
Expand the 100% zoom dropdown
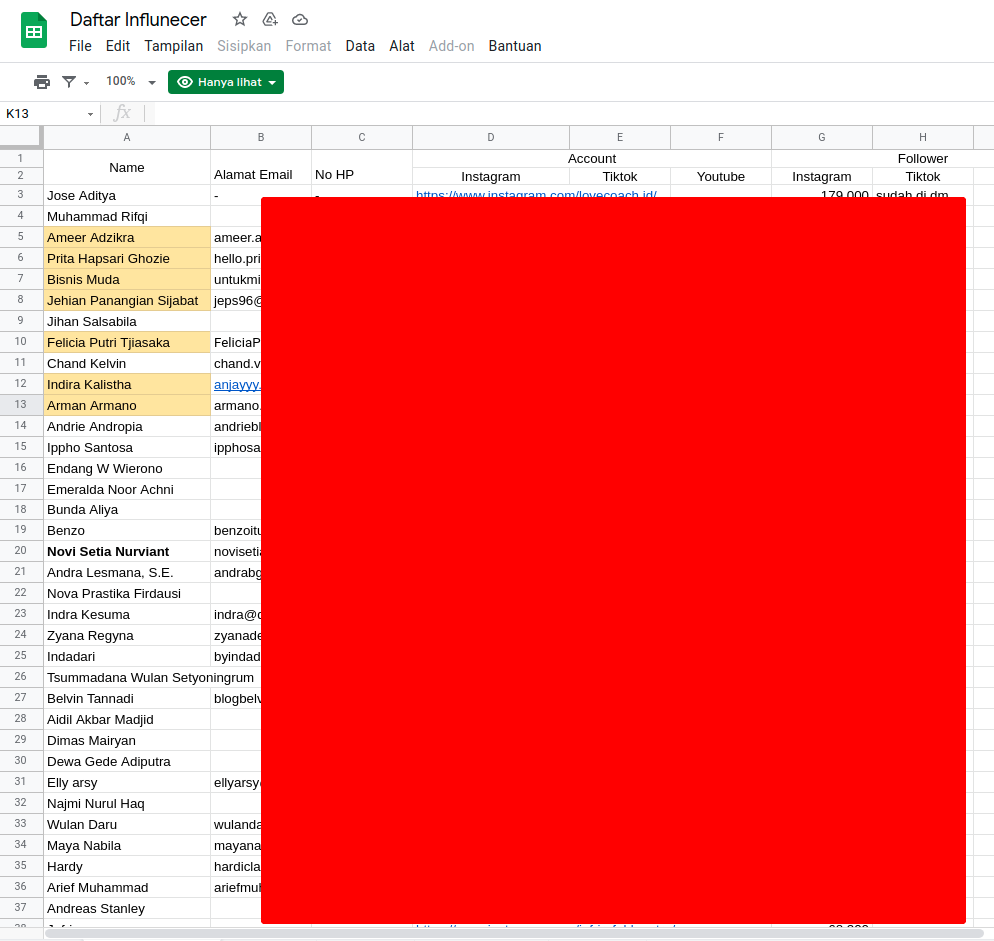[152, 83]
